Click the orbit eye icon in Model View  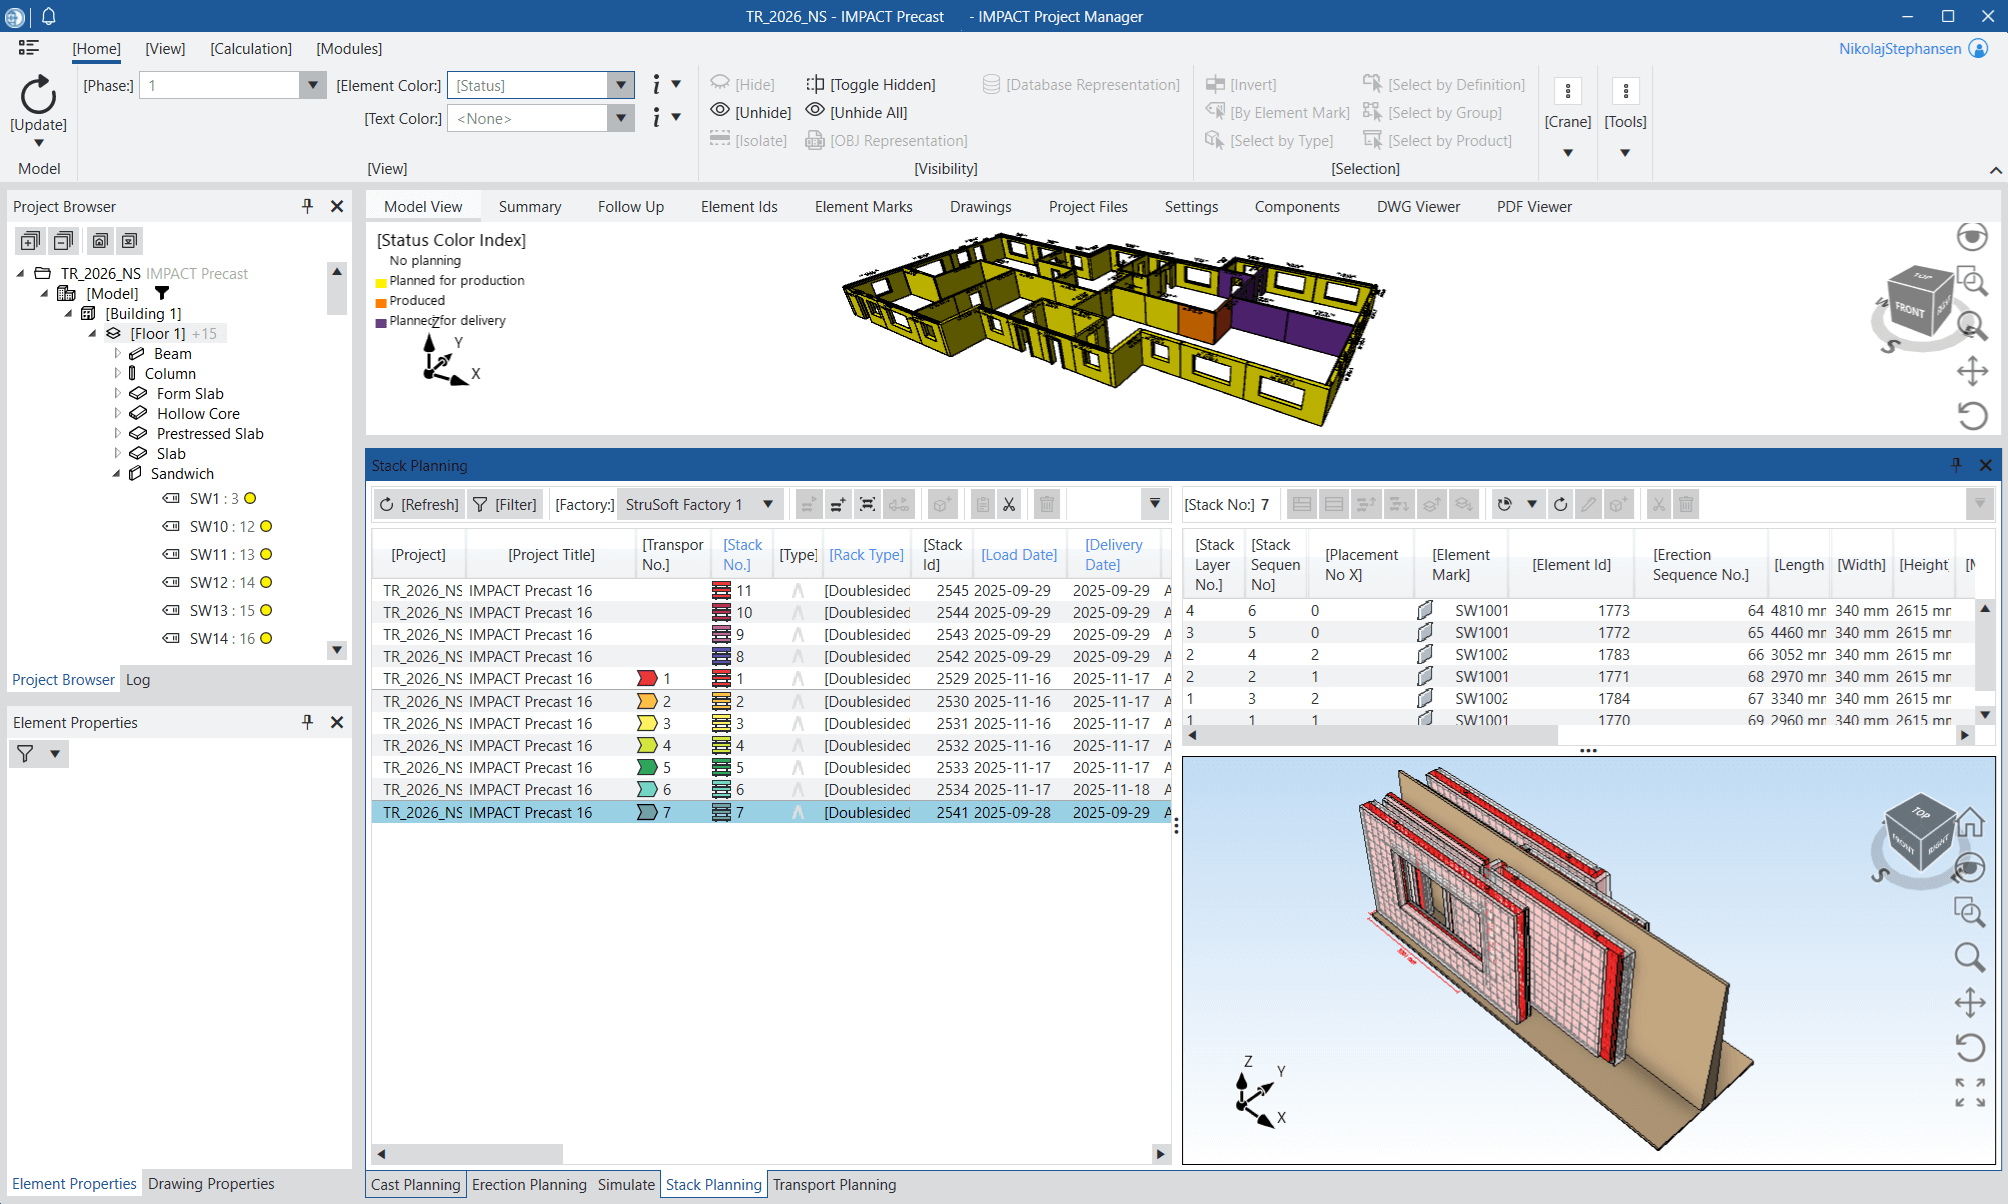pos(1972,237)
